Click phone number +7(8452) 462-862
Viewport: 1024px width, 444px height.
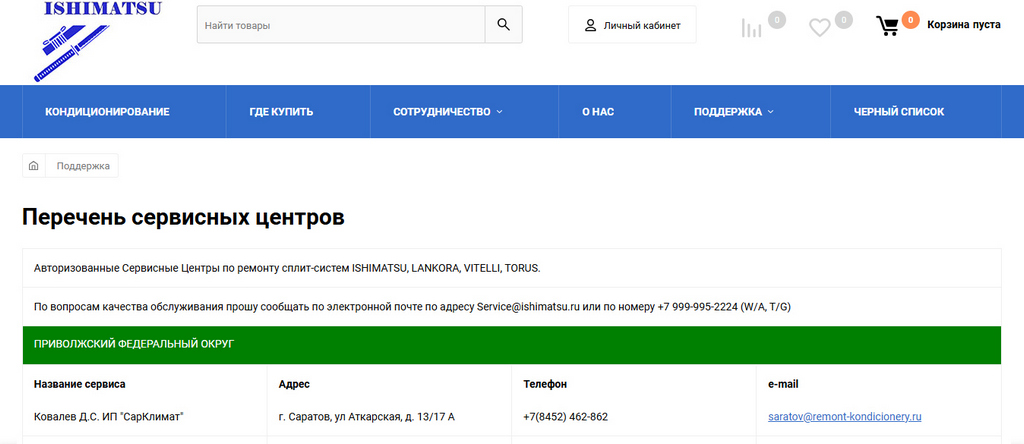[566, 417]
